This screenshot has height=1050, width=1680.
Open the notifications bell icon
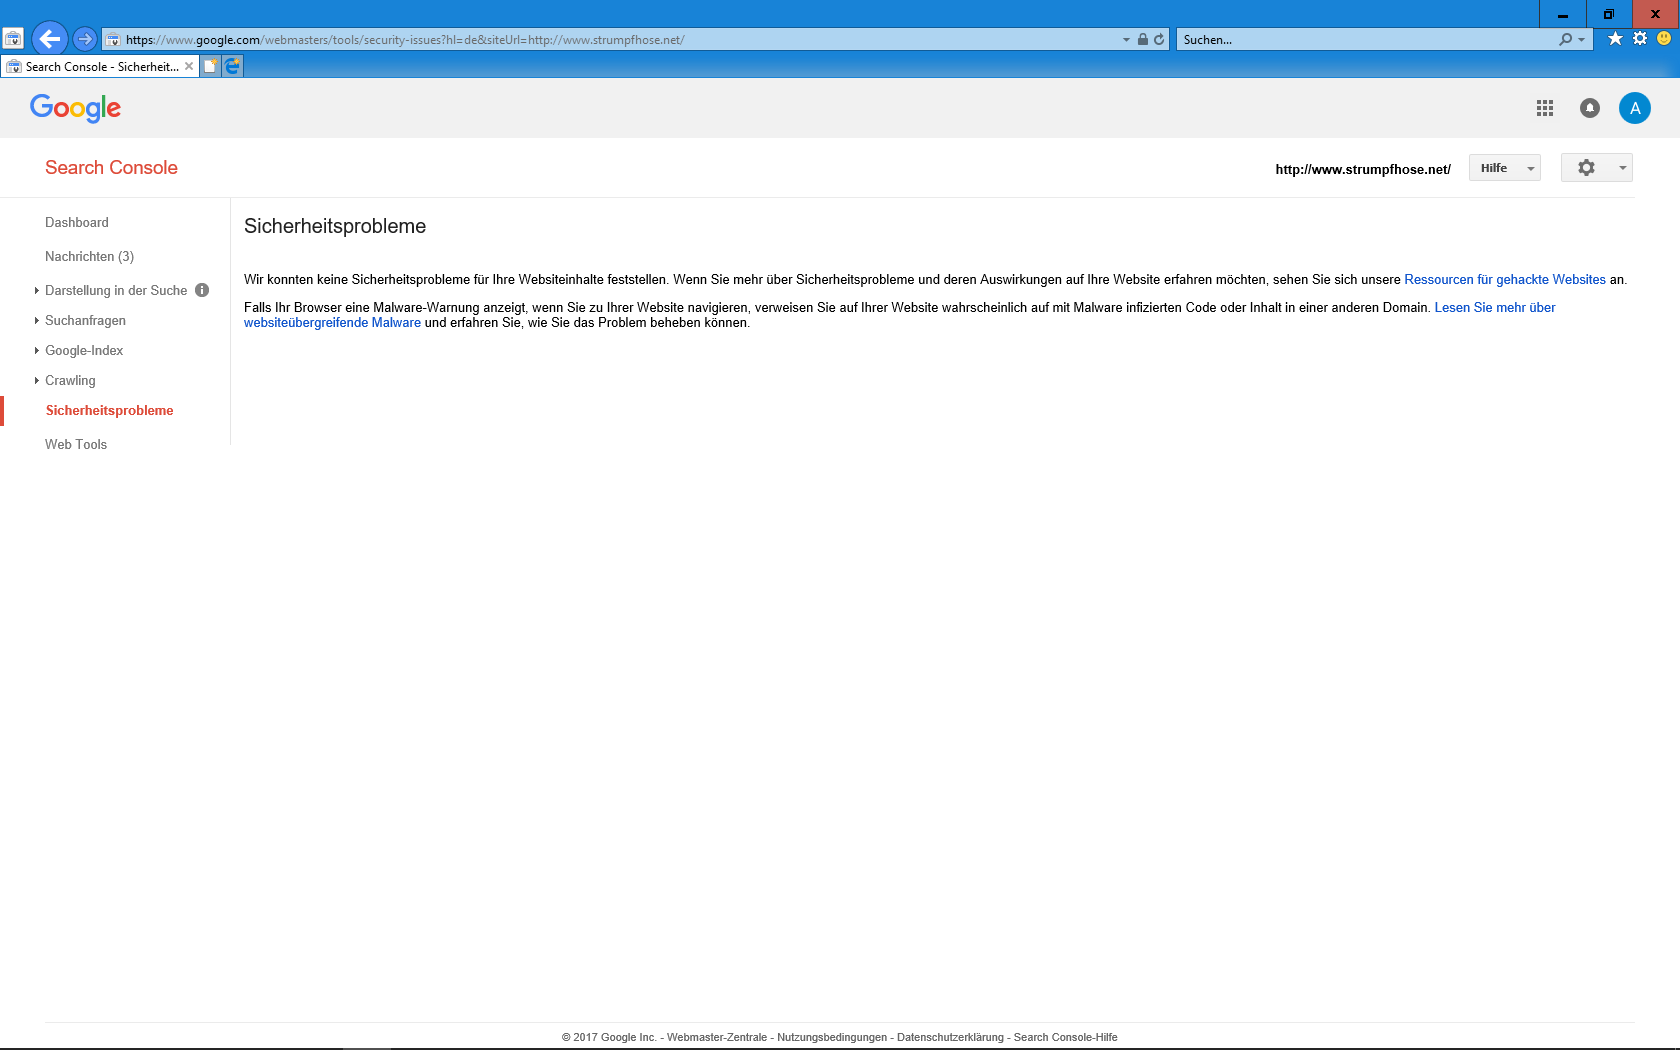click(1590, 108)
